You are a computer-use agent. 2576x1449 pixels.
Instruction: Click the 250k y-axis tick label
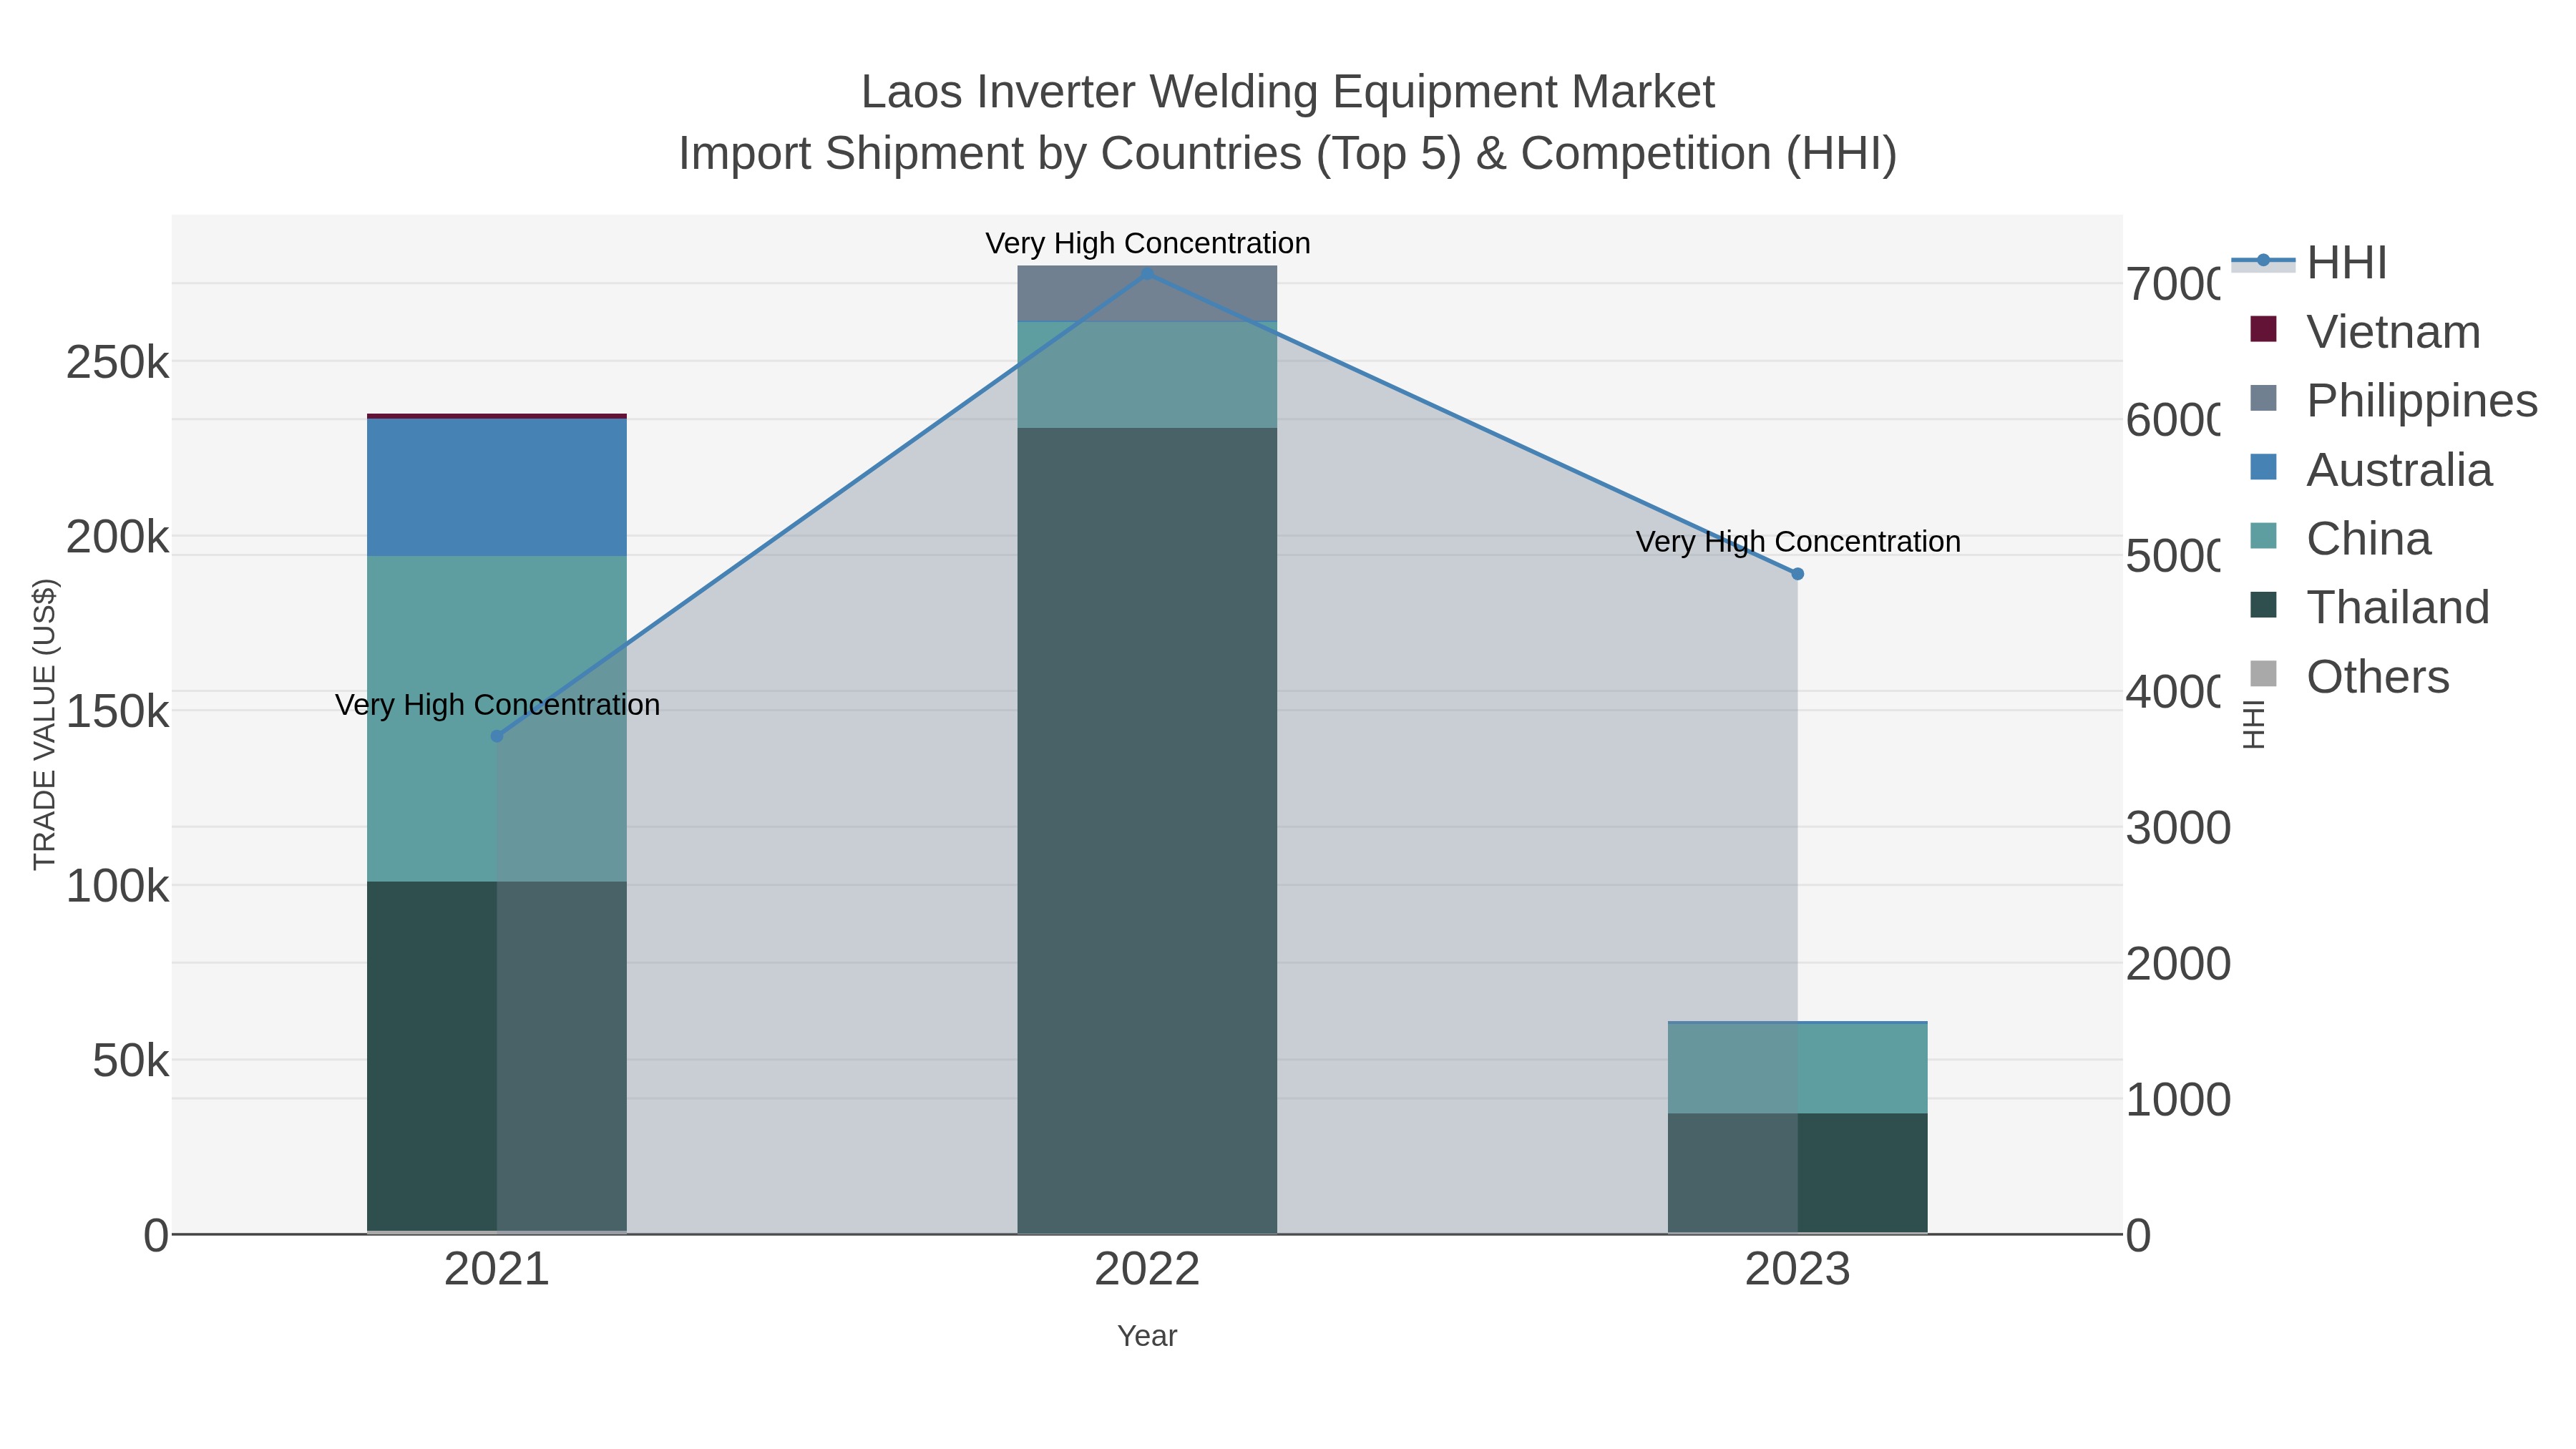point(118,363)
